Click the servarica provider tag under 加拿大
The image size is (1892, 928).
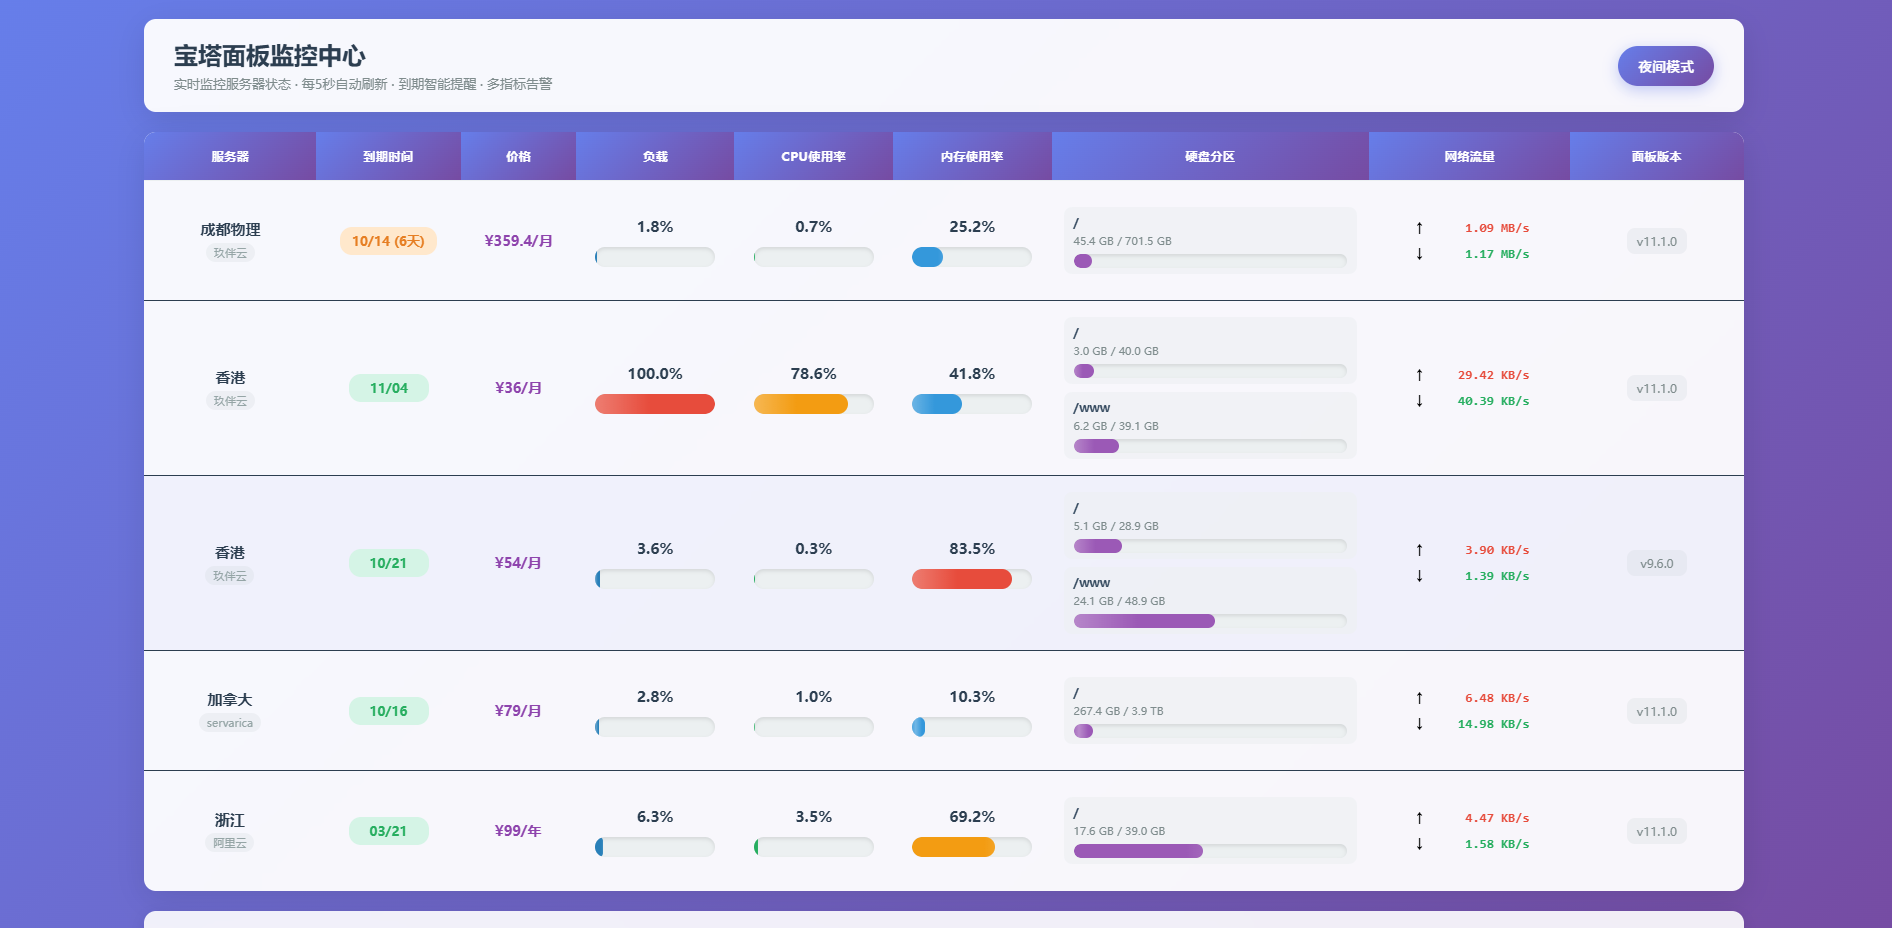(230, 723)
